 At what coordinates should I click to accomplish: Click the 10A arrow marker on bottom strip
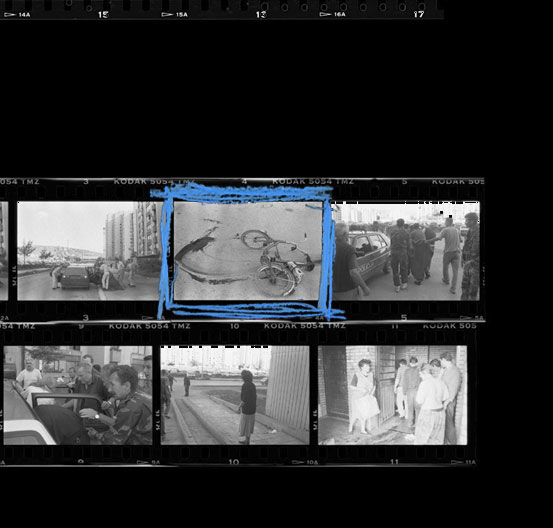[x=305, y=462]
